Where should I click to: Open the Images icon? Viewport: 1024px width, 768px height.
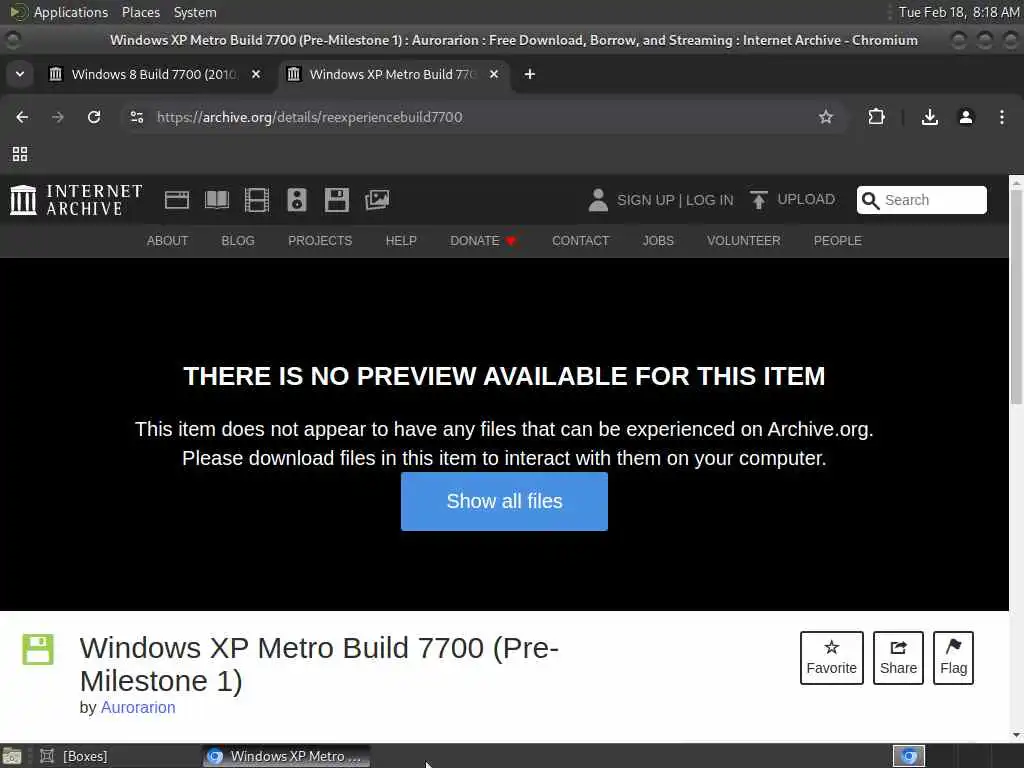tap(377, 200)
